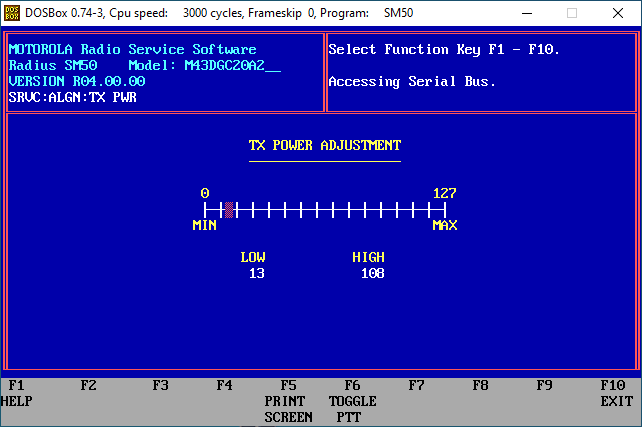The width and height of the screenshot is (642, 427).
Task: Select the HIGH power value 108
Action: [373, 273]
